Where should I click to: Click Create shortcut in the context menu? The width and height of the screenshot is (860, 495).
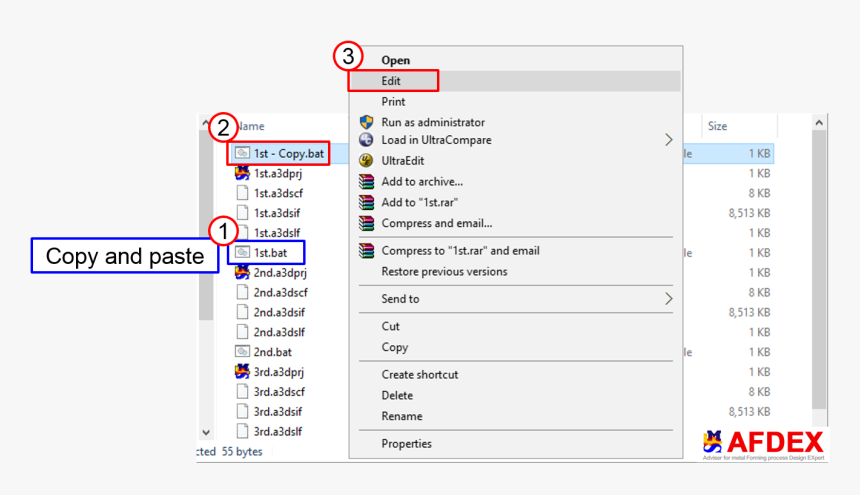coord(419,374)
